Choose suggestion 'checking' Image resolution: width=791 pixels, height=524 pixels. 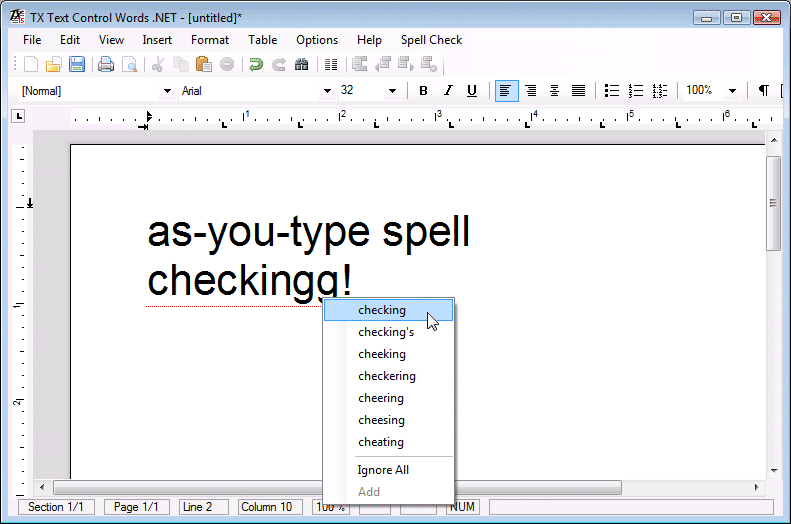tap(388, 310)
